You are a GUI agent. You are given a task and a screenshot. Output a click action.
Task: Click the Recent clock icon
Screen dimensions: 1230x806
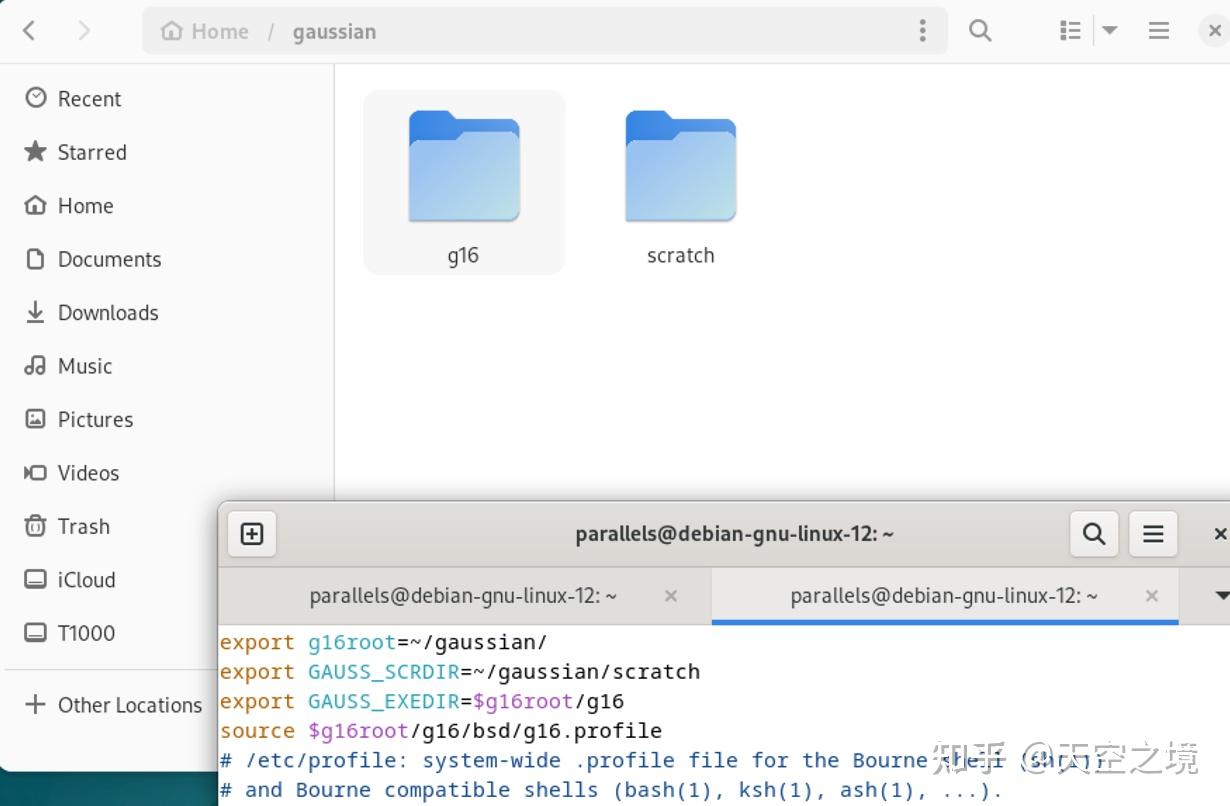click(36, 98)
